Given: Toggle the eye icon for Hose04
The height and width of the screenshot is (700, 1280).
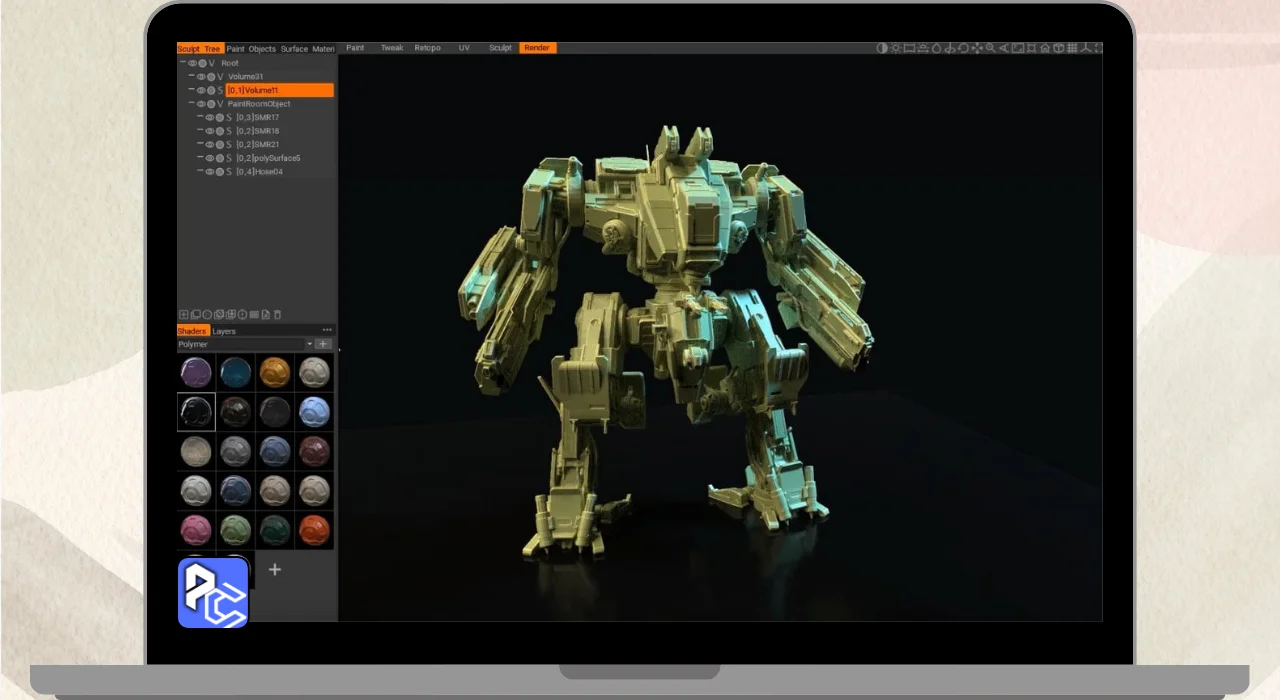Looking at the screenshot, I should 210,172.
